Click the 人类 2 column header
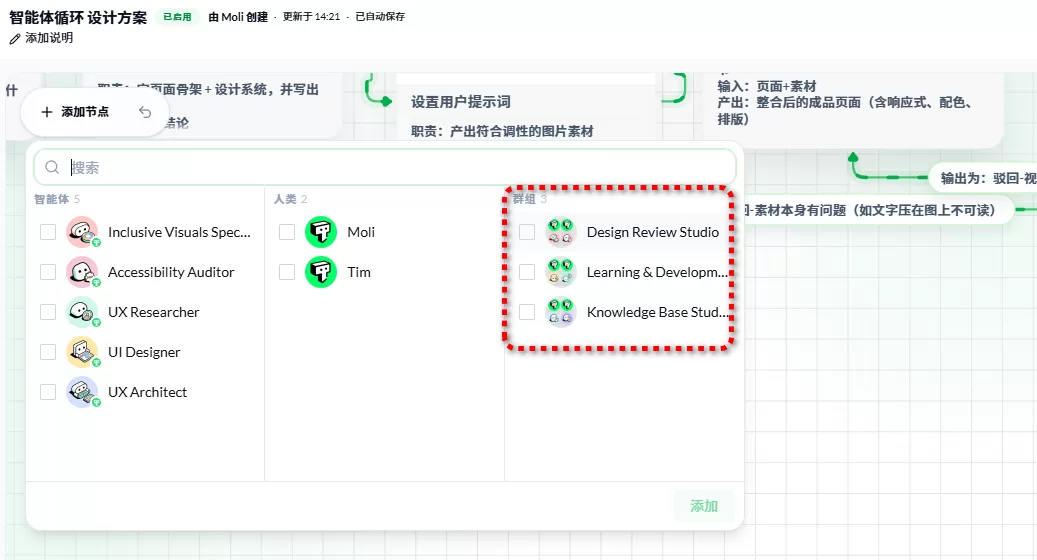This screenshot has height=560, width=1037. click(x=290, y=199)
